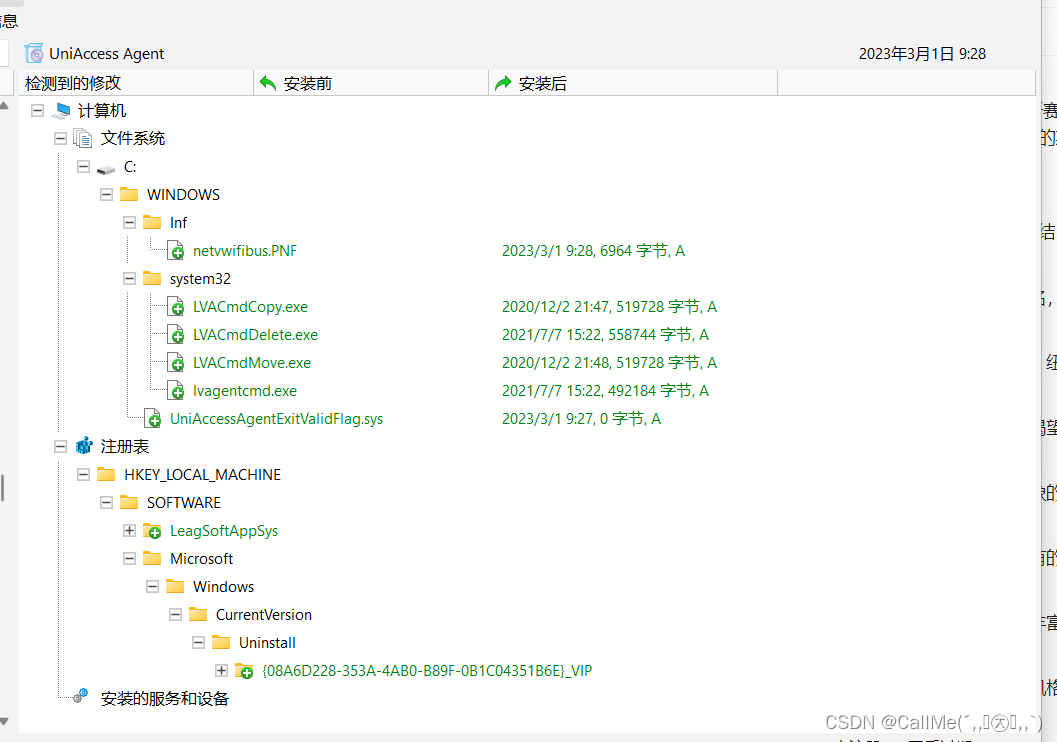Click the '2020/12/2 21:48, 519728 字节, A' value
This screenshot has width=1057, height=742.
609,363
